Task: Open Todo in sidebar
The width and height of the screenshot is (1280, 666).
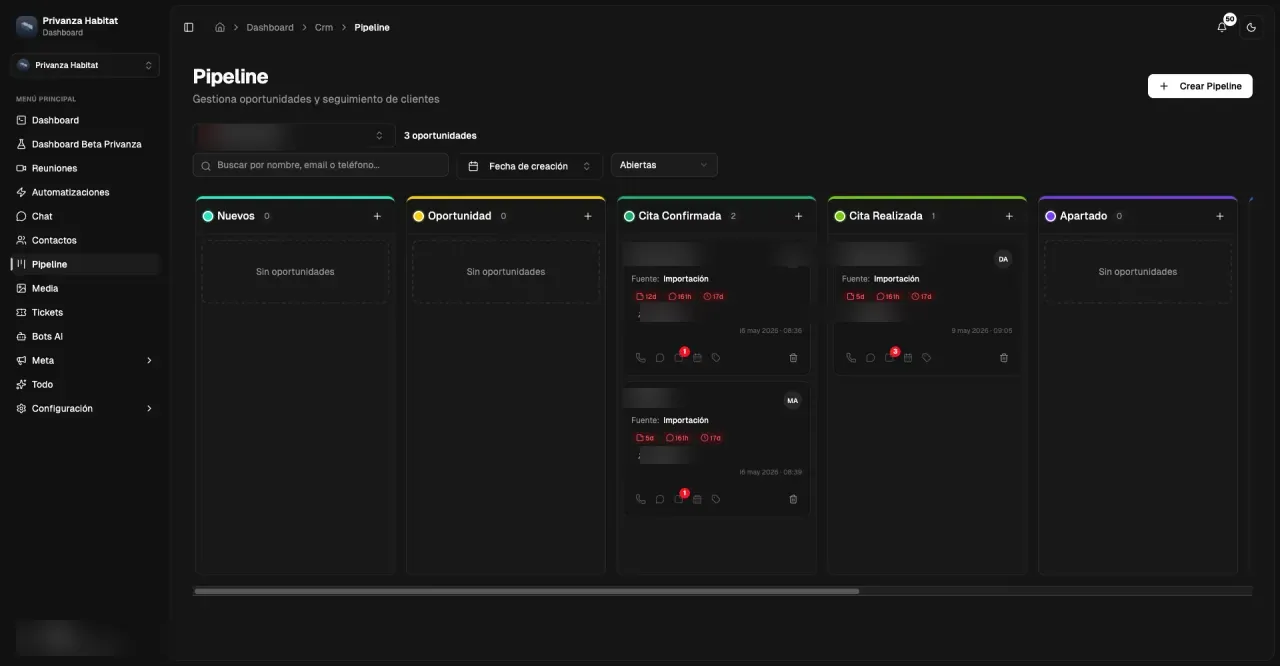Action: [x=85, y=384]
